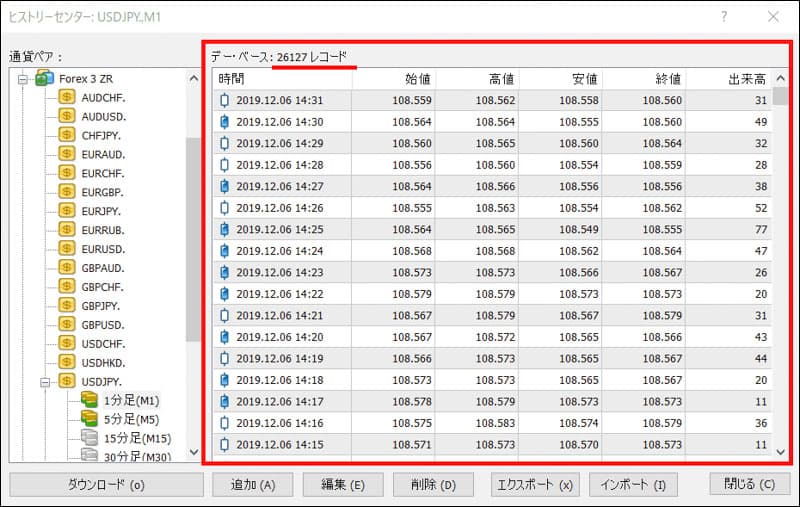Click the 15分足(M15) gray database icon
Image resolution: width=800 pixels, height=507 pixels.
91,438
